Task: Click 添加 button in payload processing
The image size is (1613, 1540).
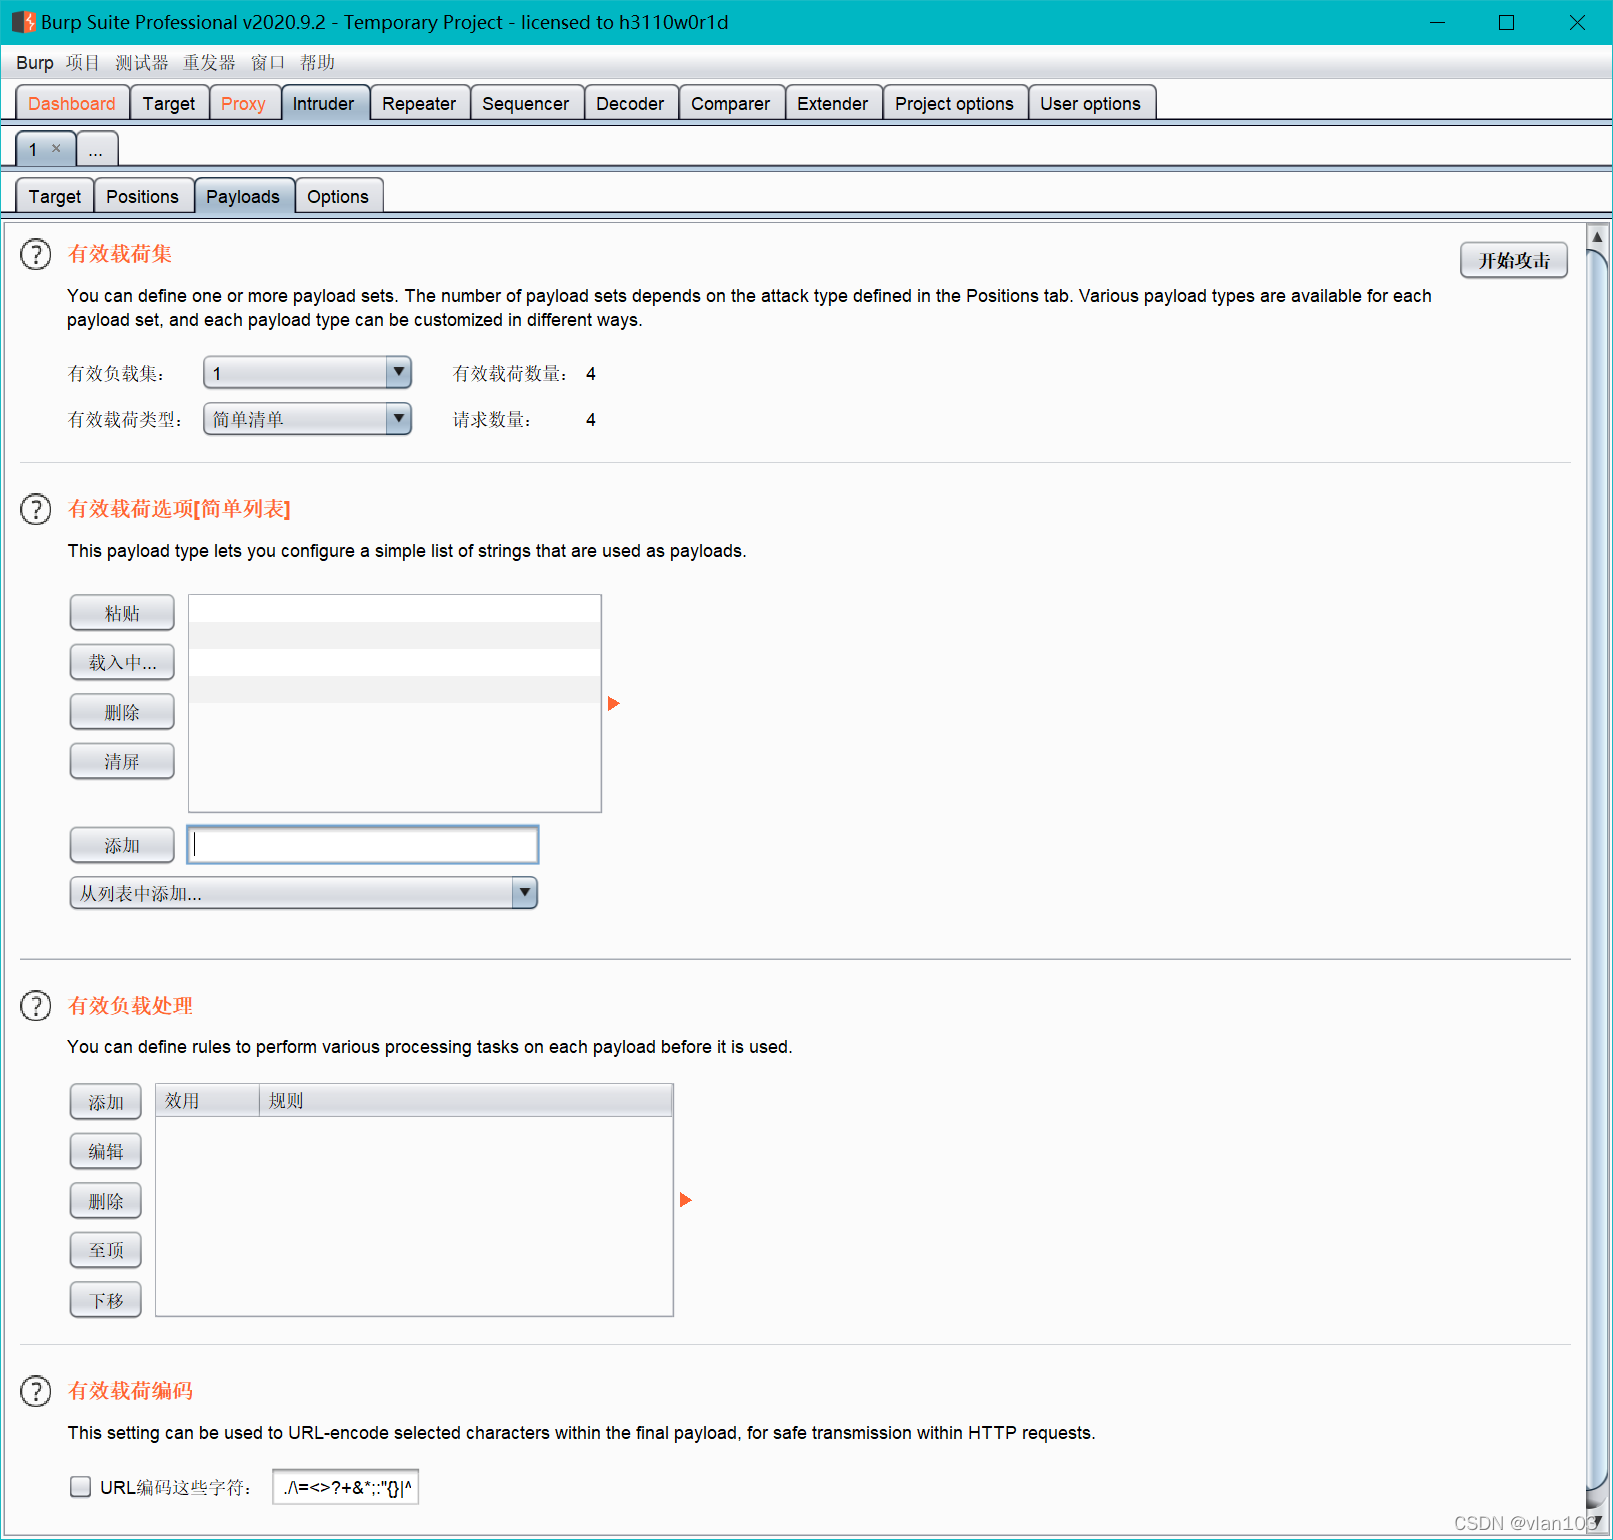Action: 106,1102
